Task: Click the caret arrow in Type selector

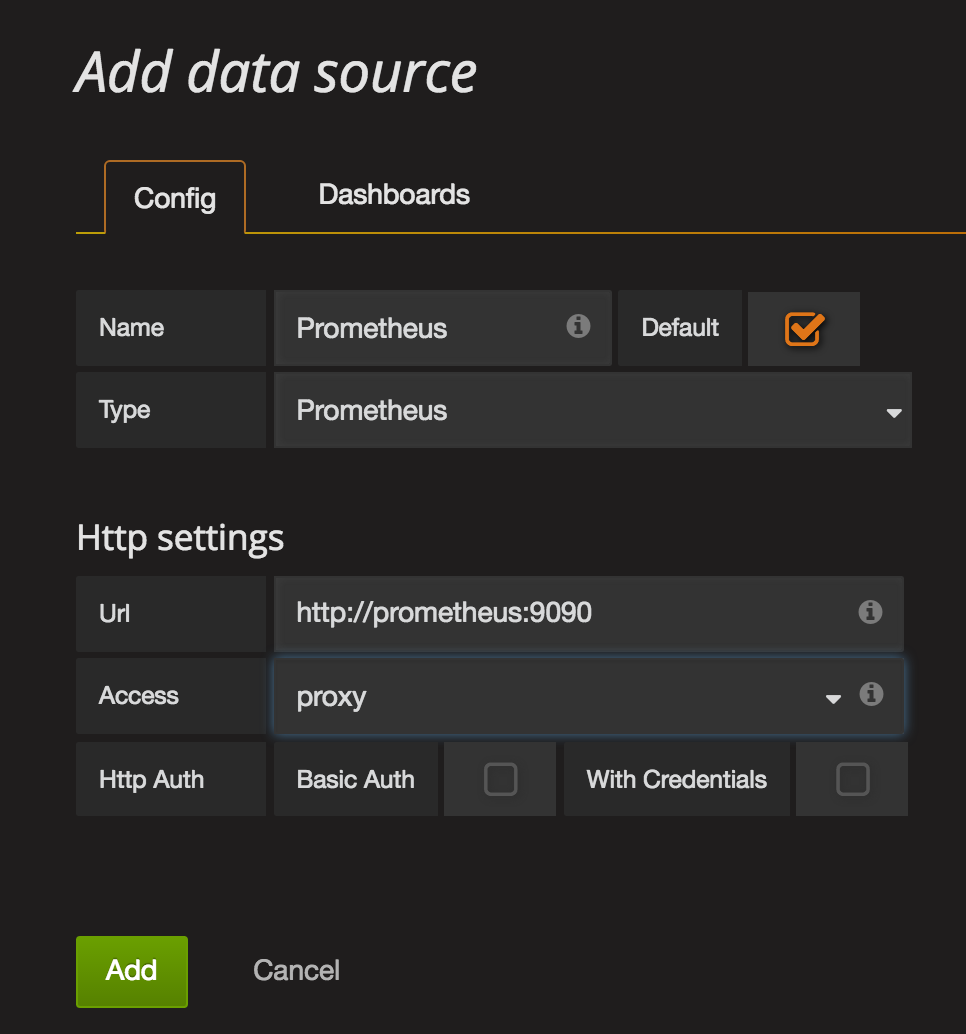Action: (893, 412)
